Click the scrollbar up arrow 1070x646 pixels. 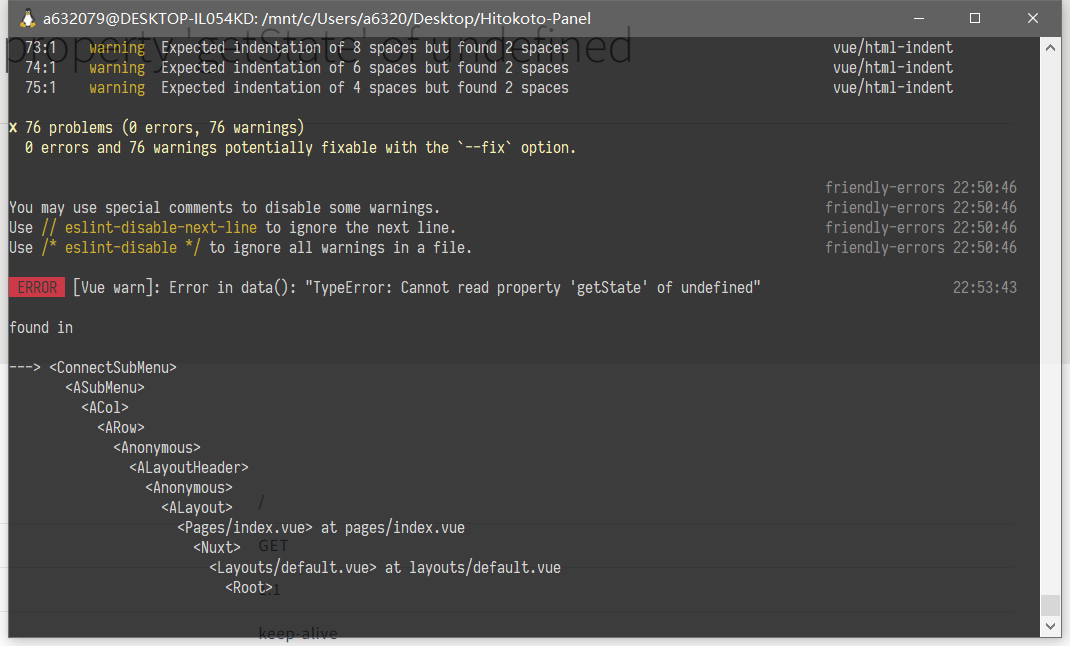[x=1051, y=45]
